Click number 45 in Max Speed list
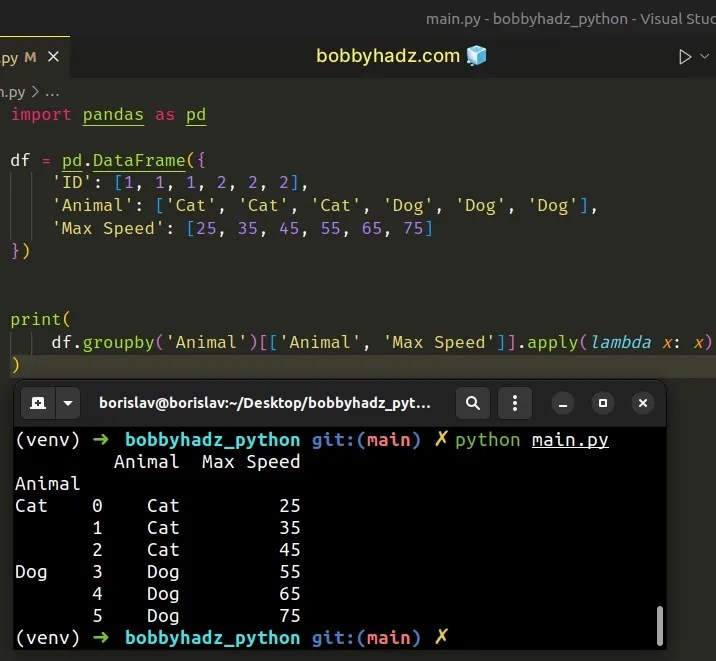The image size is (716, 661). click(x=290, y=228)
